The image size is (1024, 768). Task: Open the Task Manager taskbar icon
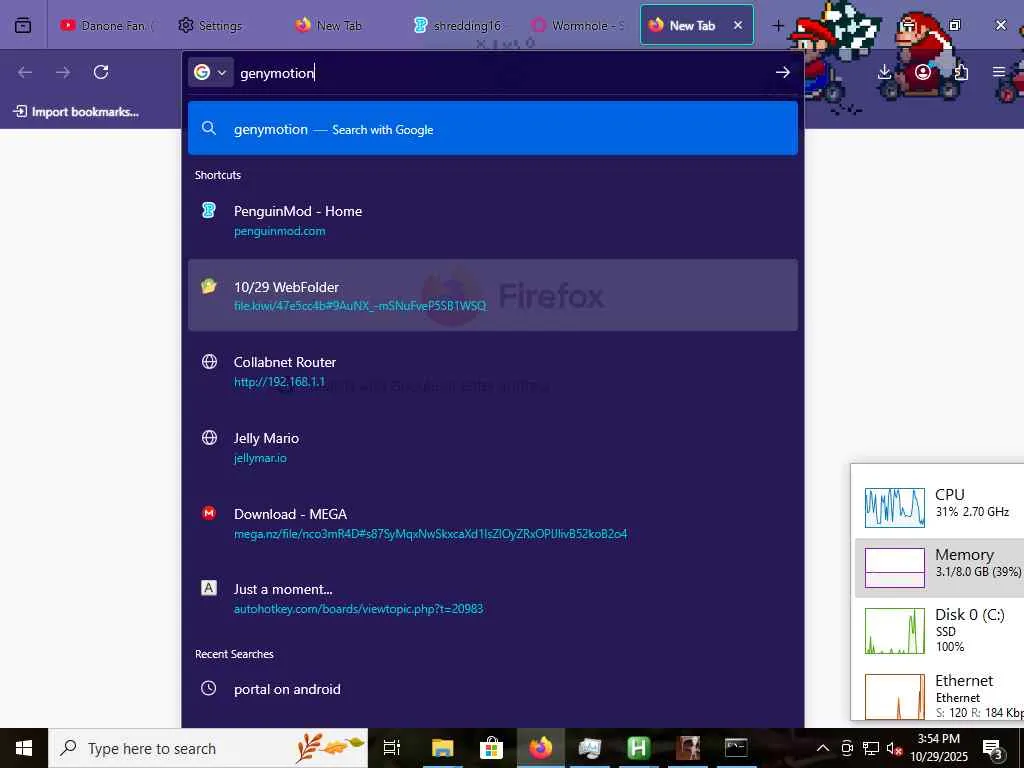590,748
